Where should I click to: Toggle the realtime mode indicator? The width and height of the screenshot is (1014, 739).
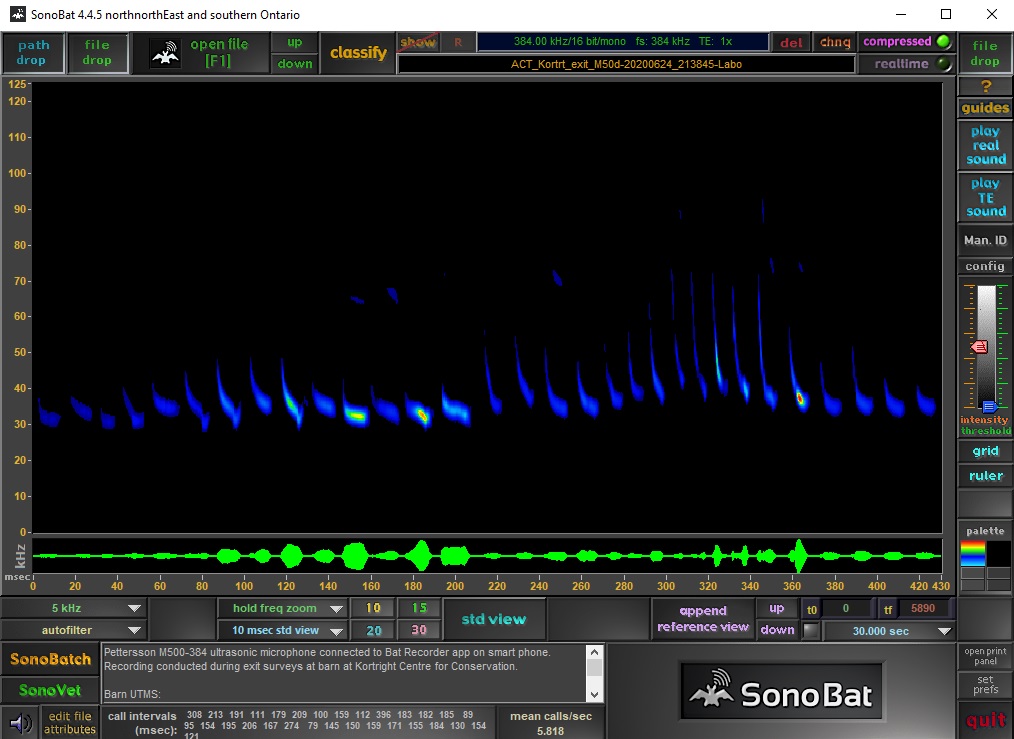(x=944, y=64)
